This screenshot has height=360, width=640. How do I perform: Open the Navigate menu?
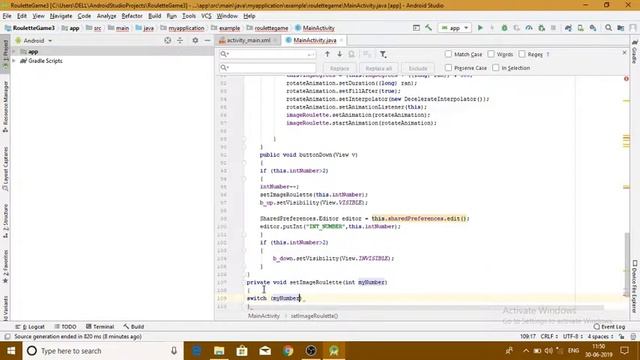(61, 16)
